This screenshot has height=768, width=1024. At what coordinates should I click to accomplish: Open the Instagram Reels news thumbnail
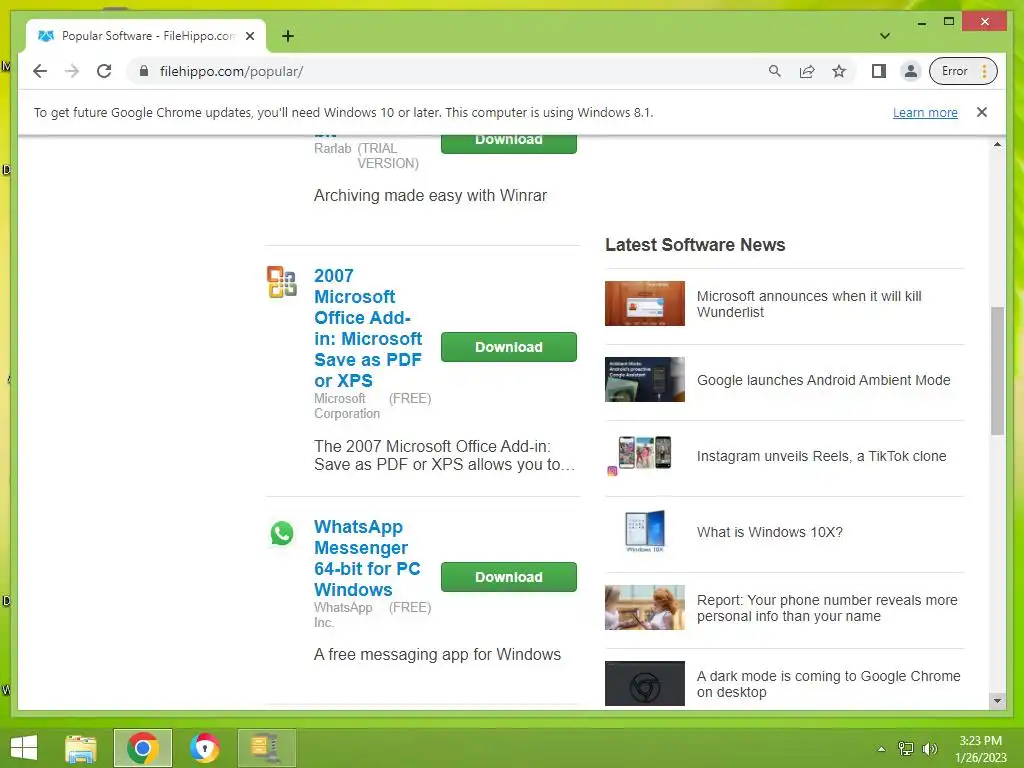click(645, 455)
